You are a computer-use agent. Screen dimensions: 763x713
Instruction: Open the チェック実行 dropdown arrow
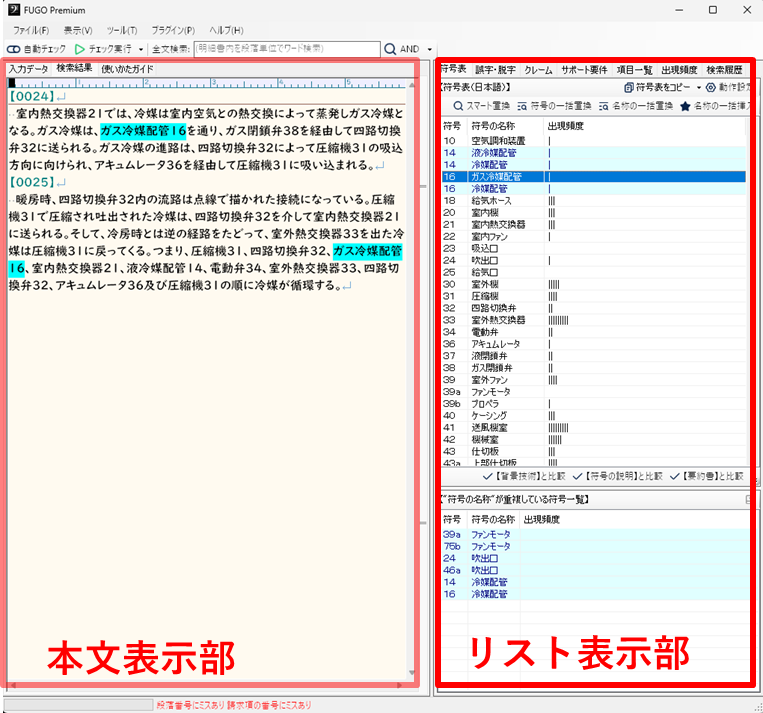(142, 49)
